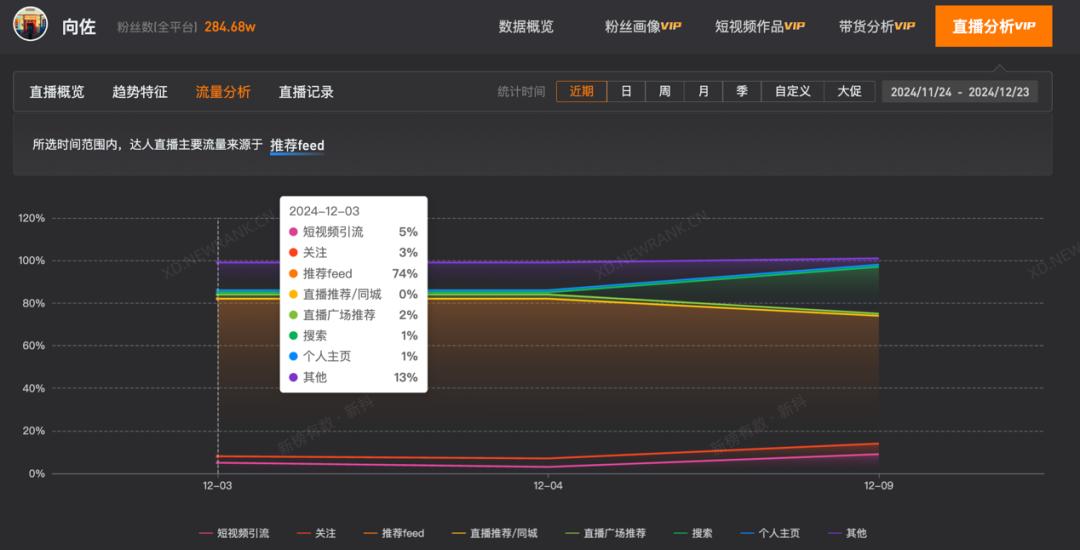Toggle 短视频引流 series in legend
Screen dimensions: 1080x550
point(235,534)
